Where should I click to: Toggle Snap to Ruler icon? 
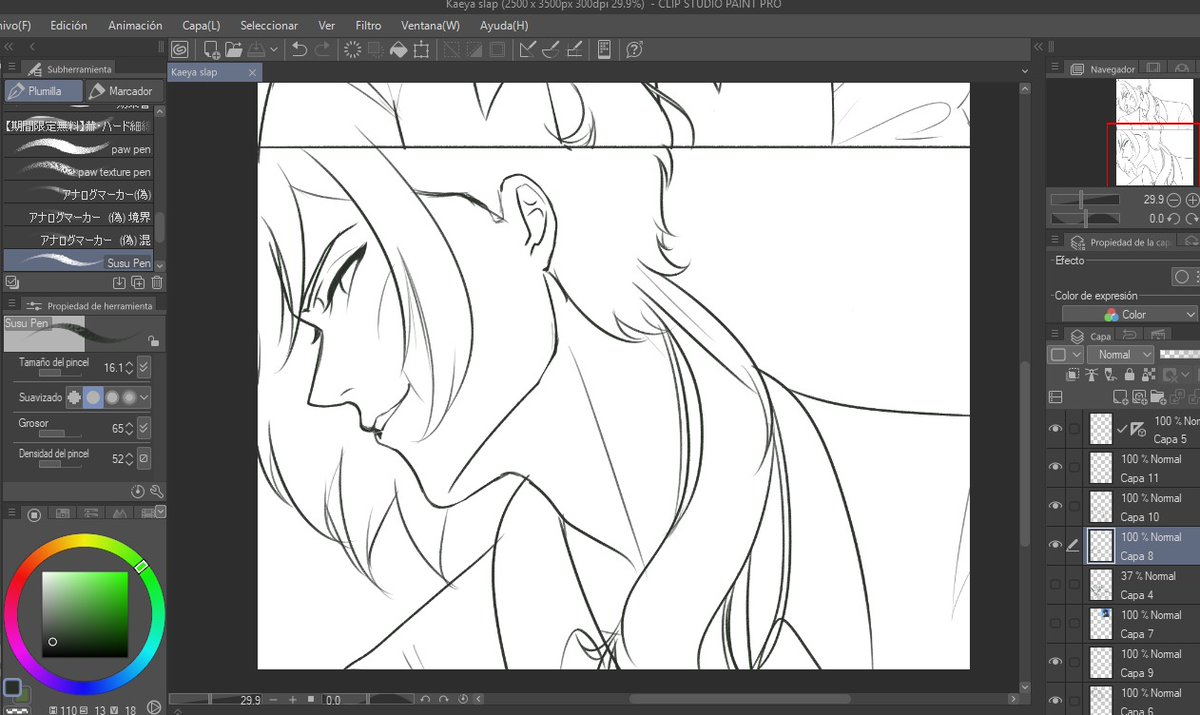pos(528,49)
